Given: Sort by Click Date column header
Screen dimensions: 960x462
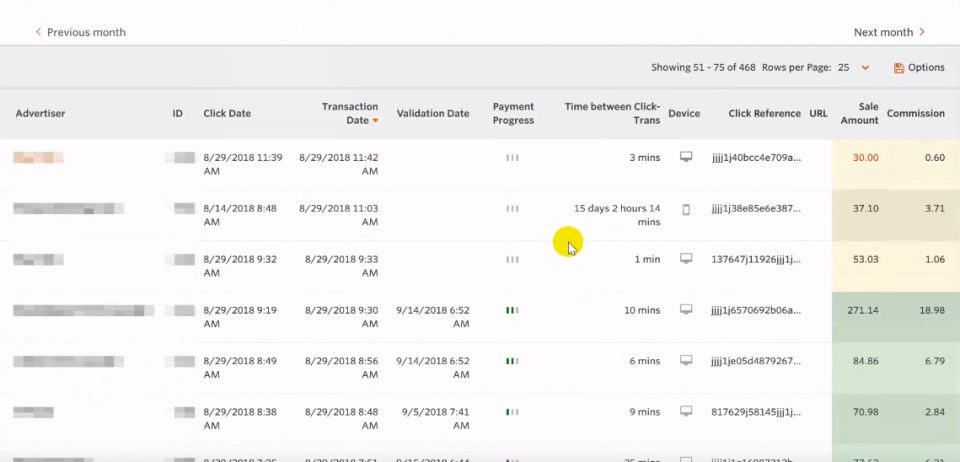Looking at the screenshot, I should coord(227,113).
